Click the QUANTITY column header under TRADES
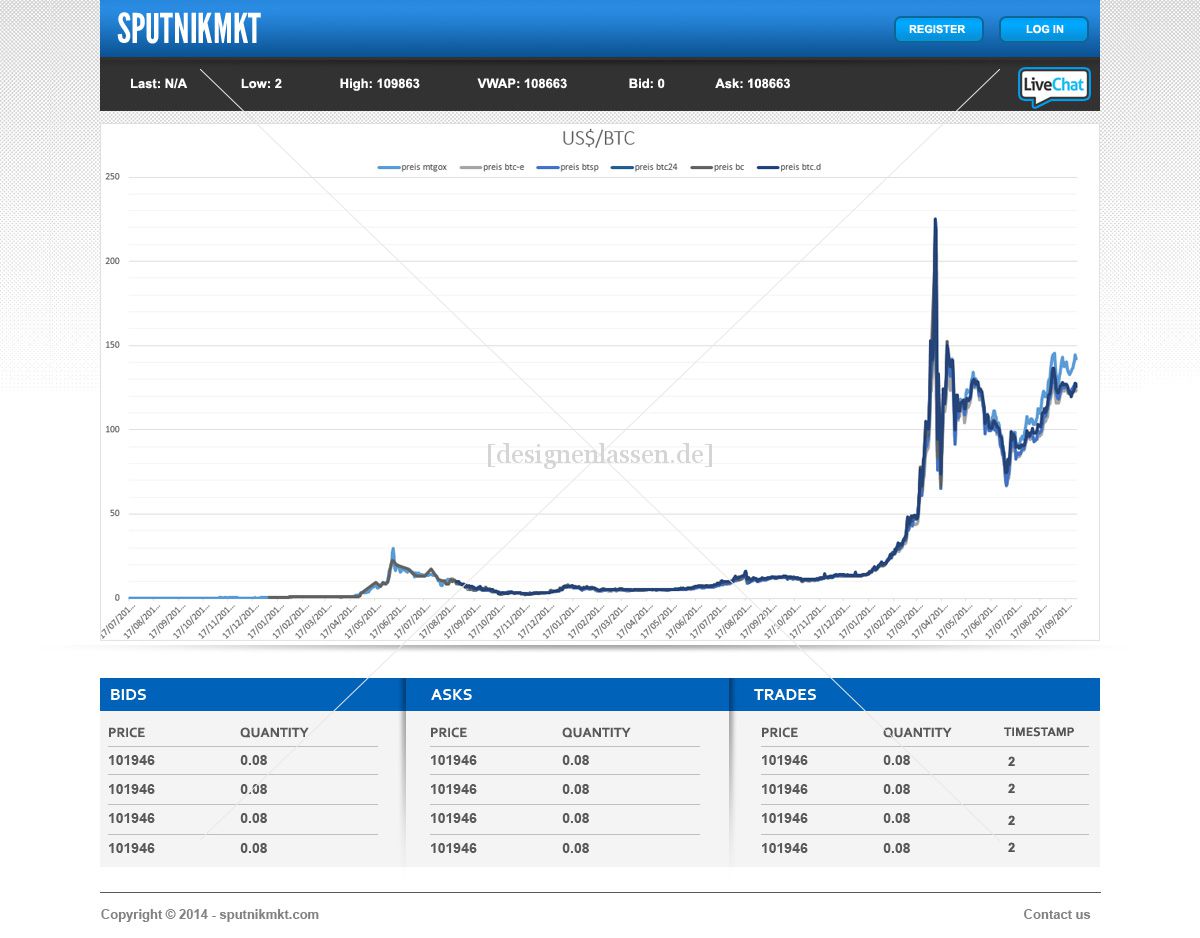This screenshot has width=1200, height=938. [917, 732]
